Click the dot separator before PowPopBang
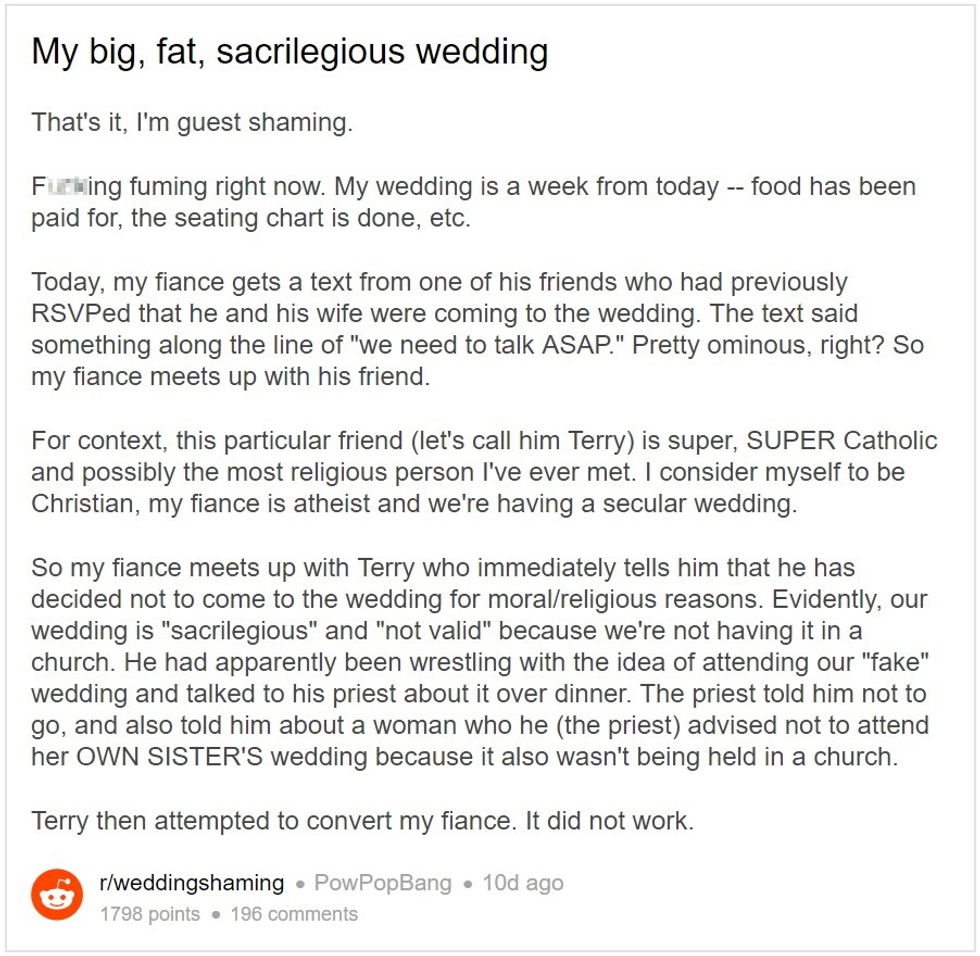Viewport: 980px width, 956px height. (301, 884)
